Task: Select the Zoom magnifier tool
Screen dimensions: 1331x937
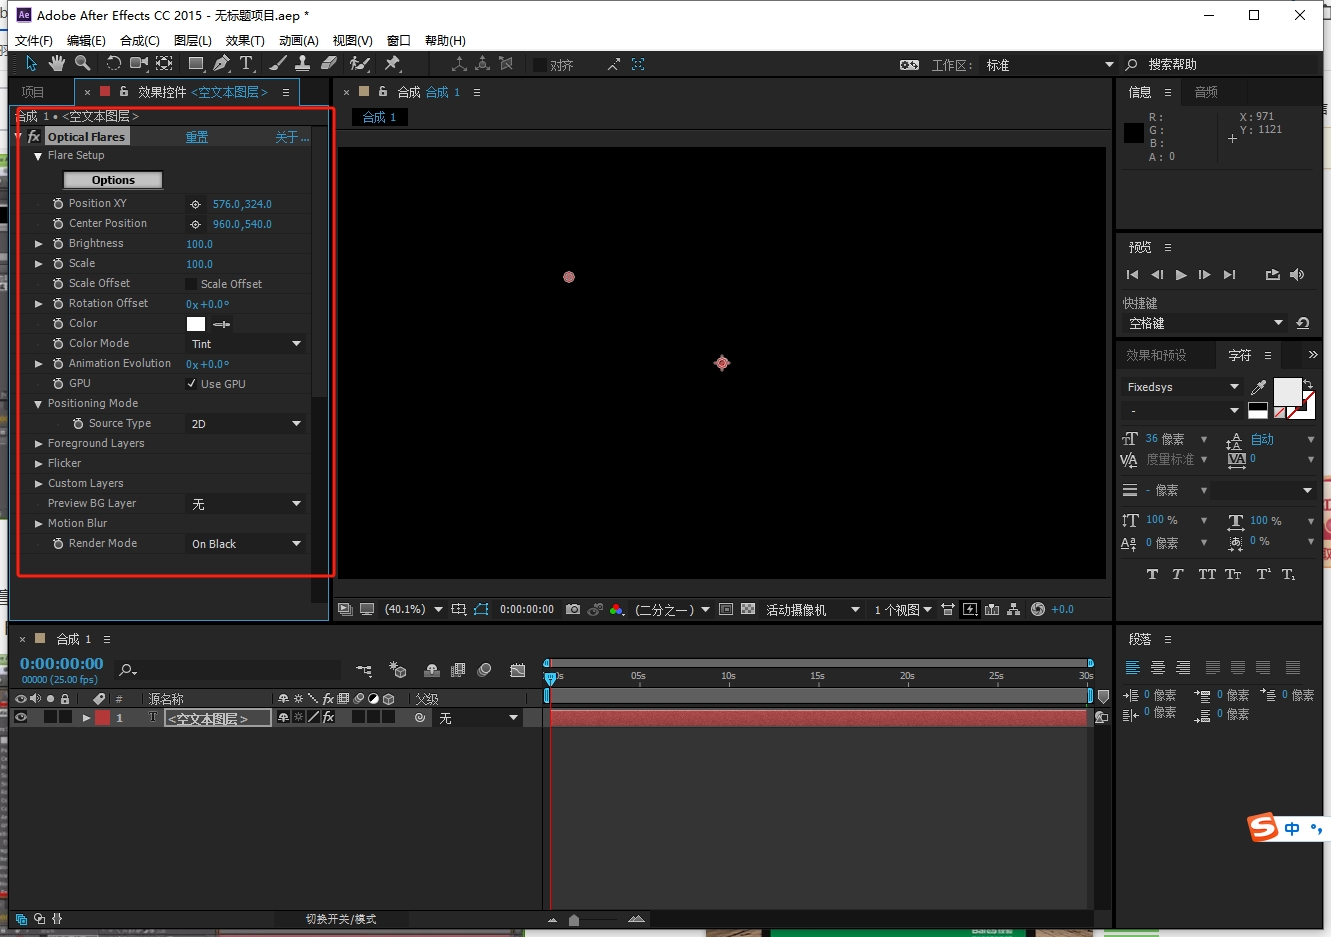Action: click(x=83, y=64)
